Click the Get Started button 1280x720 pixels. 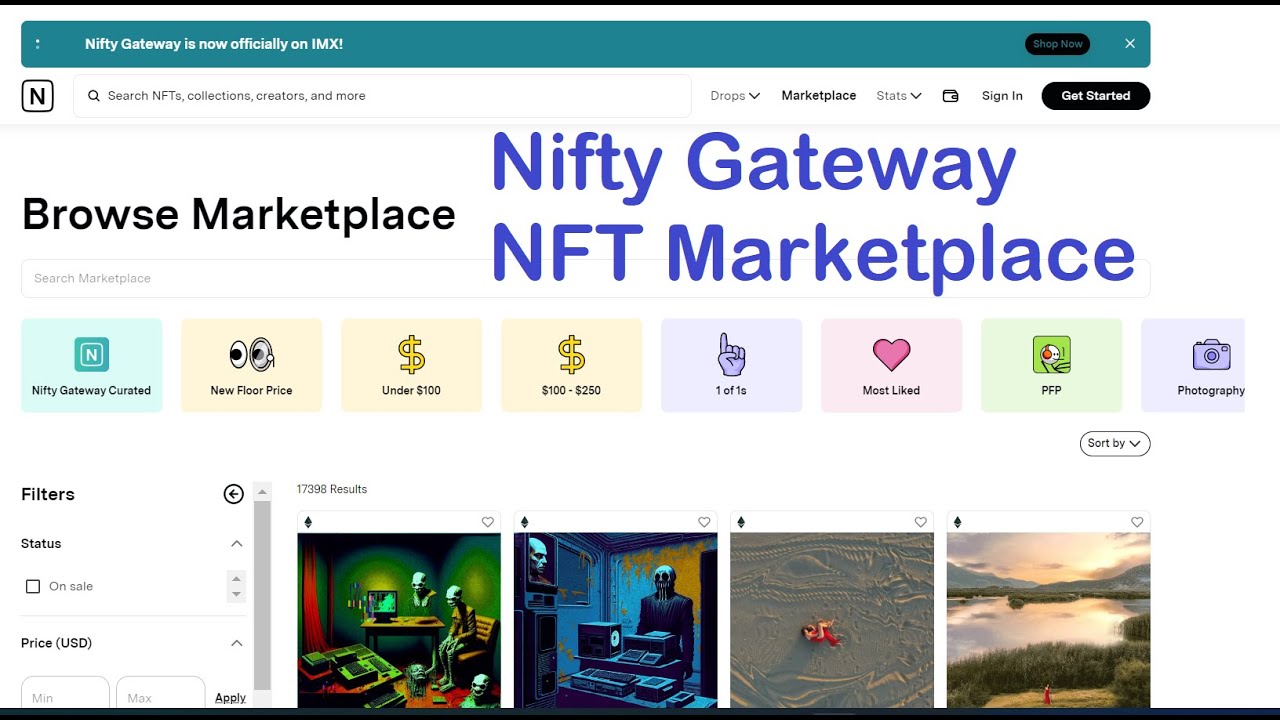[x=1096, y=96]
